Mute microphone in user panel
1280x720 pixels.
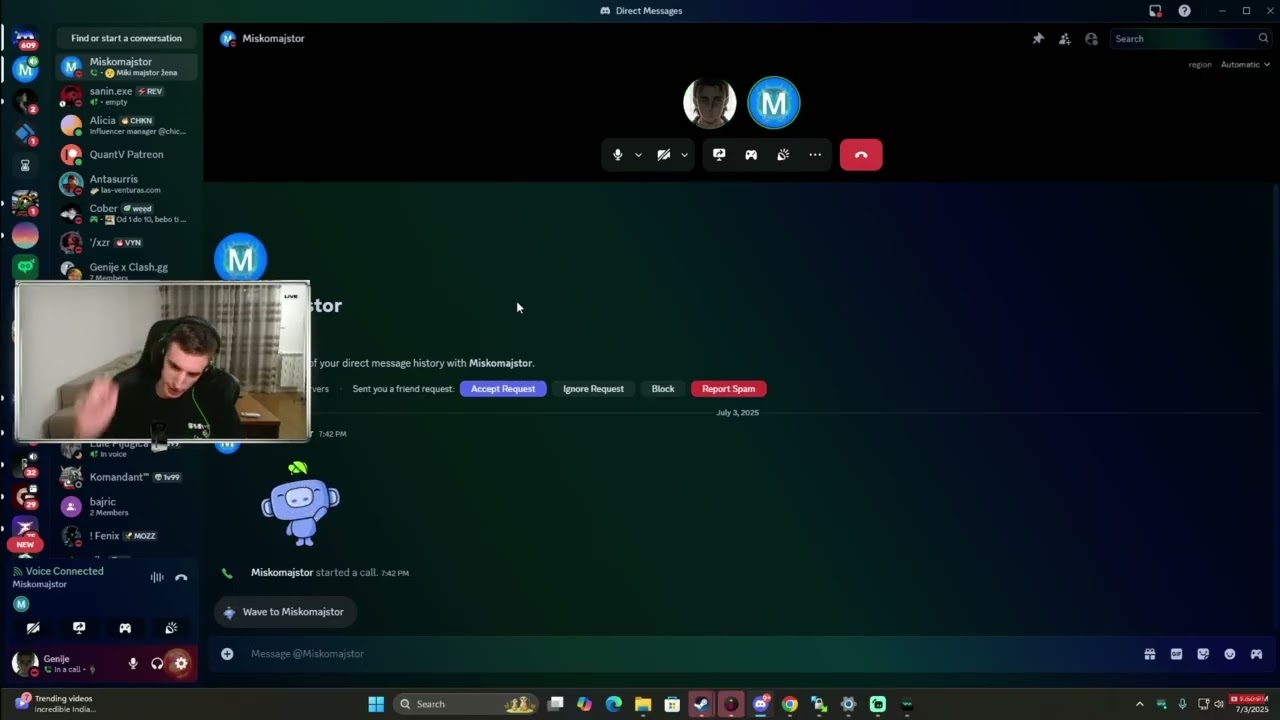[x=133, y=663]
